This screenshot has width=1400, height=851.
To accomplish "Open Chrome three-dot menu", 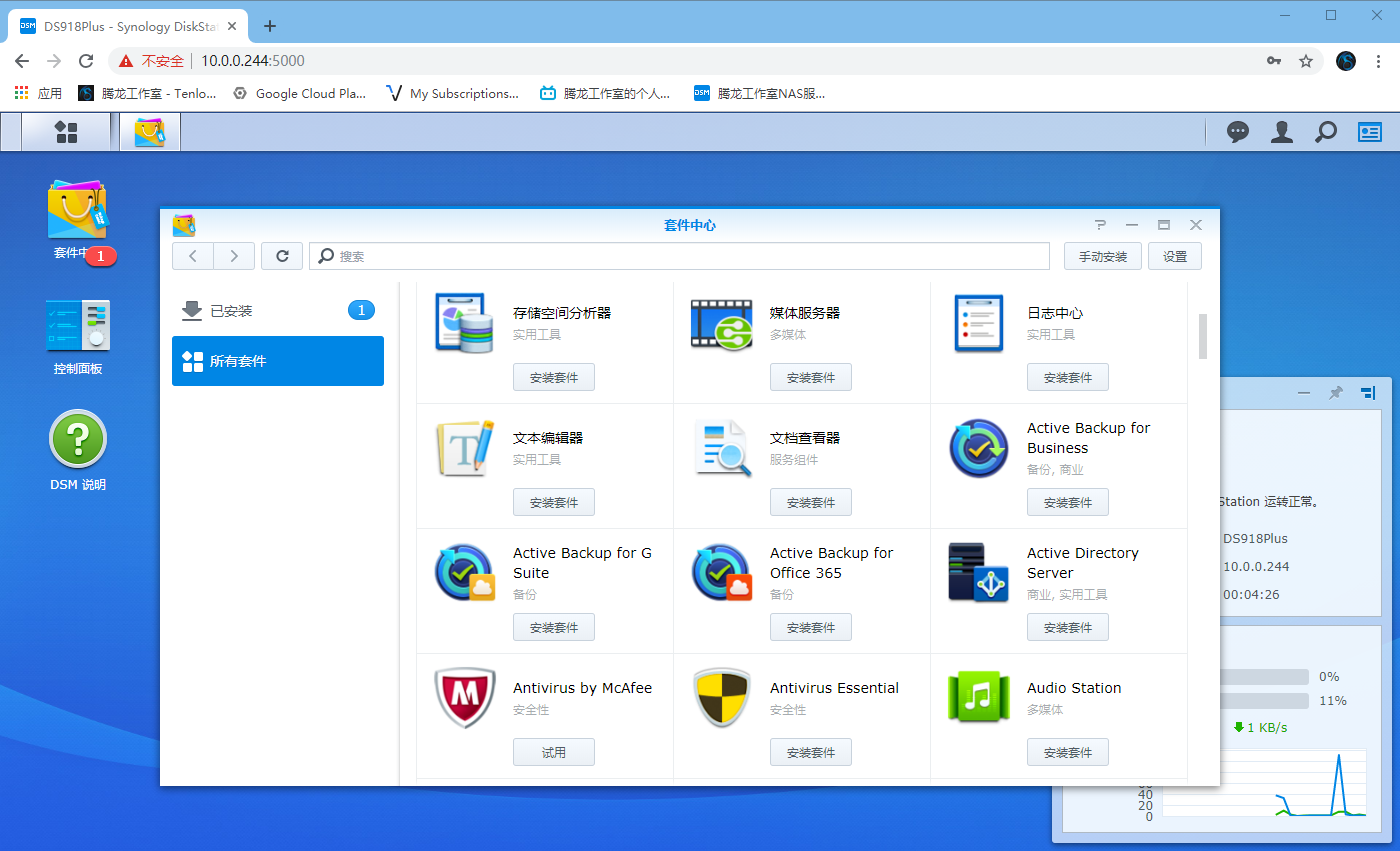I will pyautogui.click(x=1379, y=61).
